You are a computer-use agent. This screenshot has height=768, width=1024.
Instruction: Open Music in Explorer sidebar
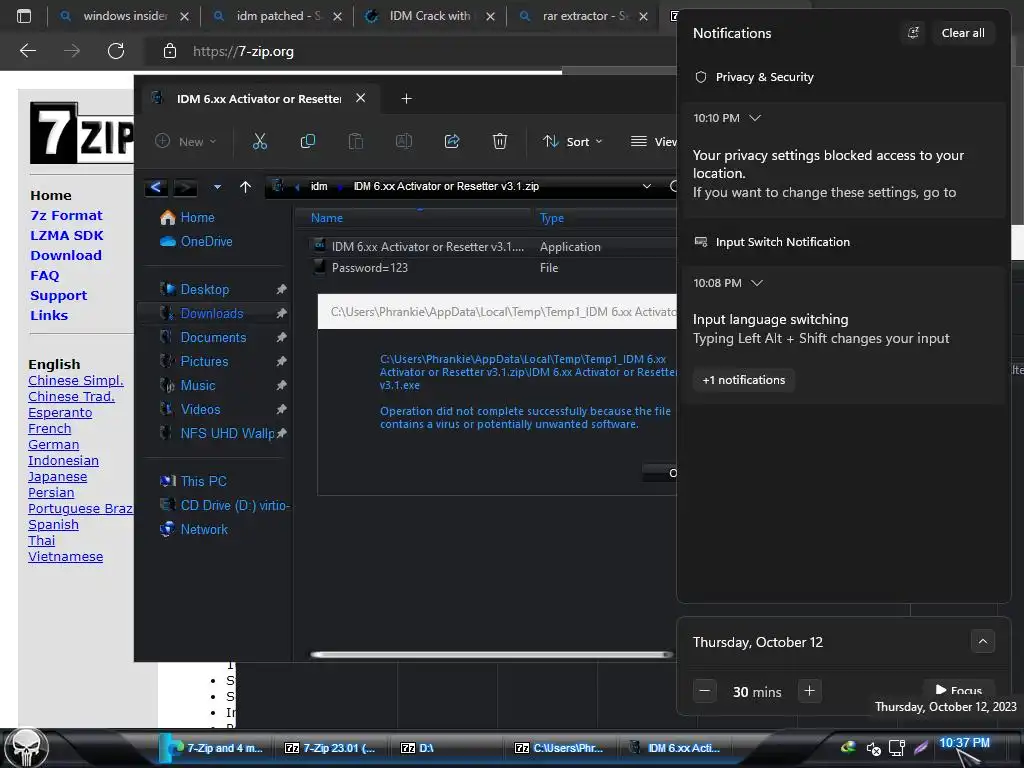click(197, 385)
